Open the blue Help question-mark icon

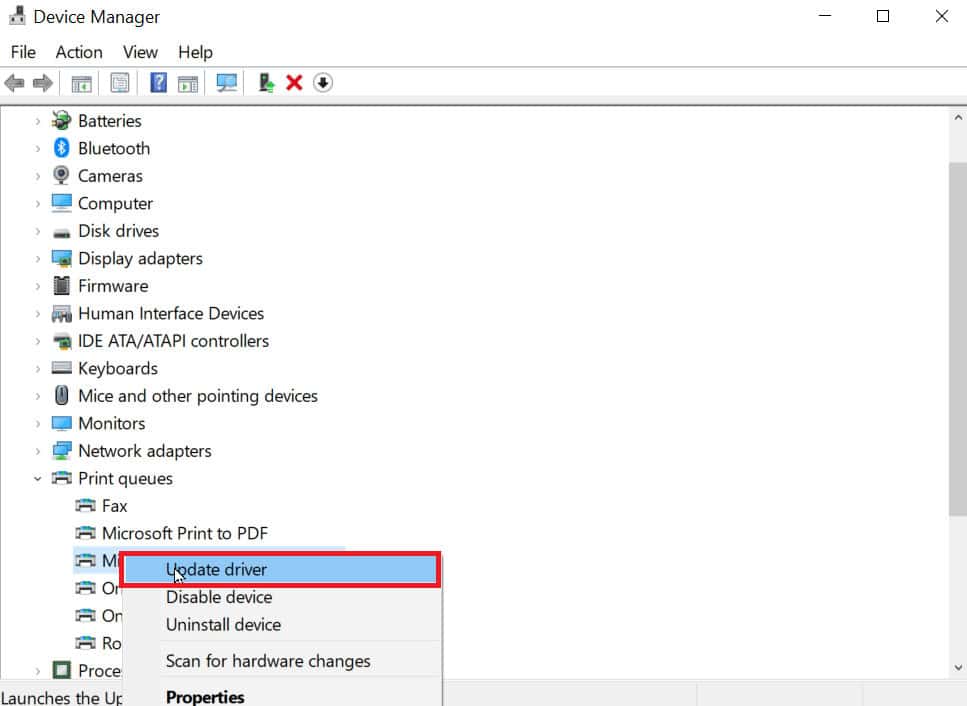coord(158,83)
